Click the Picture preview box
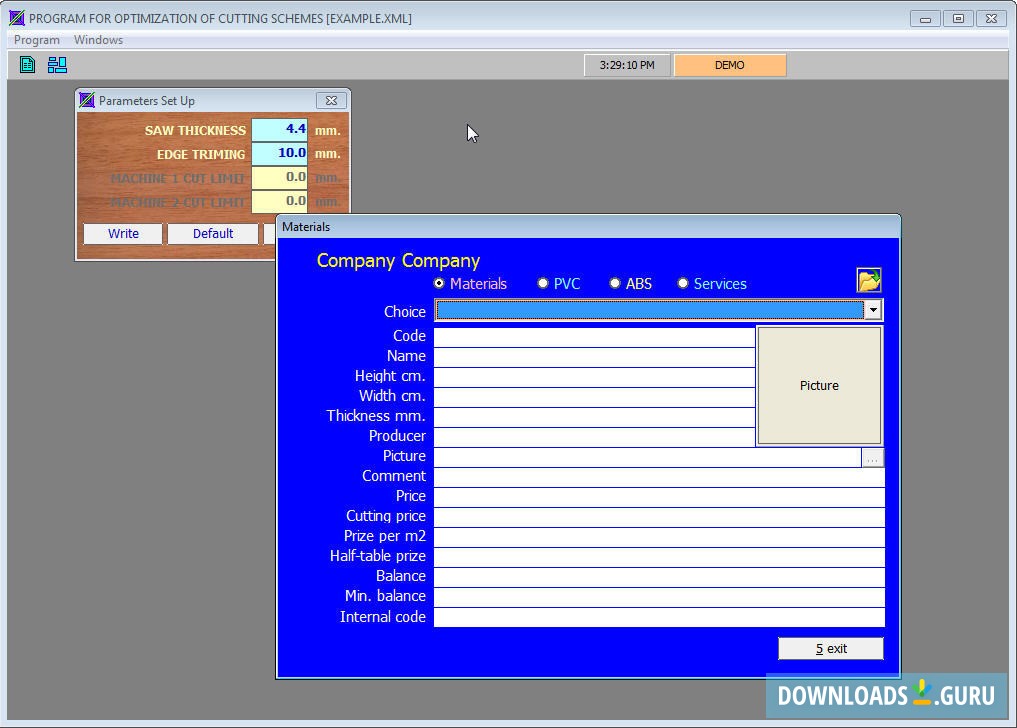 click(819, 385)
